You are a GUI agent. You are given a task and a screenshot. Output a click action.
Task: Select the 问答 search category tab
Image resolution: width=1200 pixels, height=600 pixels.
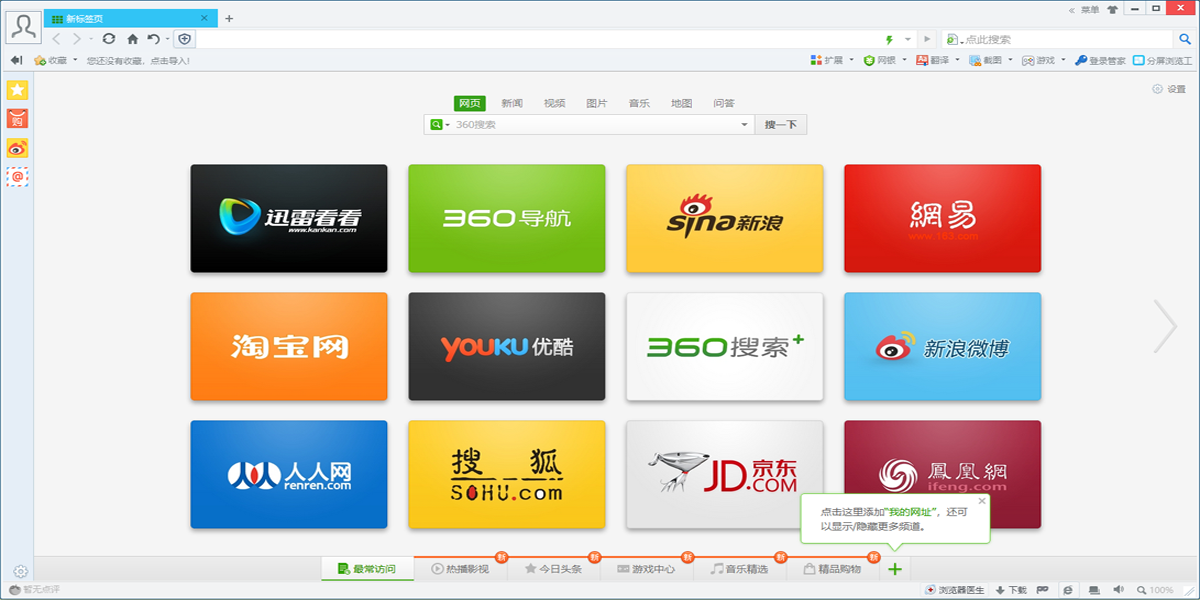724,103
